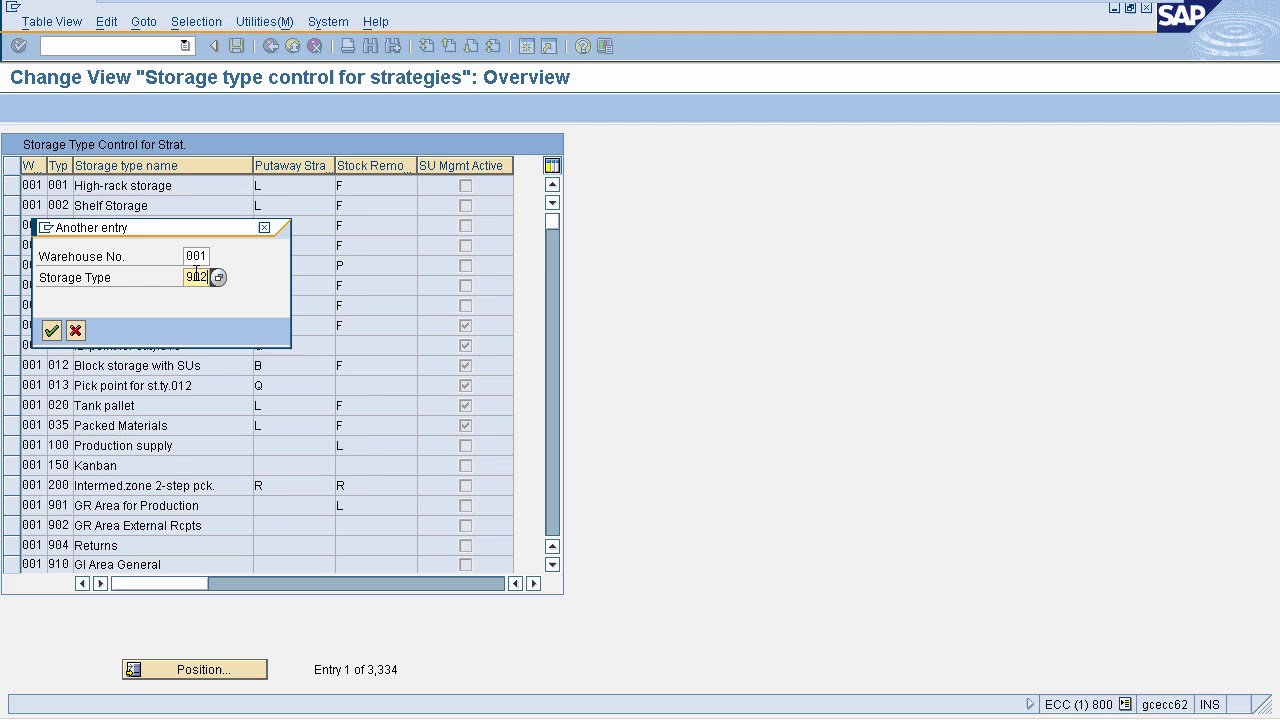The image size is (1280, 720).
Task: Click the vertical scrollbar thumb of the table
Action: tap(552, 223)
